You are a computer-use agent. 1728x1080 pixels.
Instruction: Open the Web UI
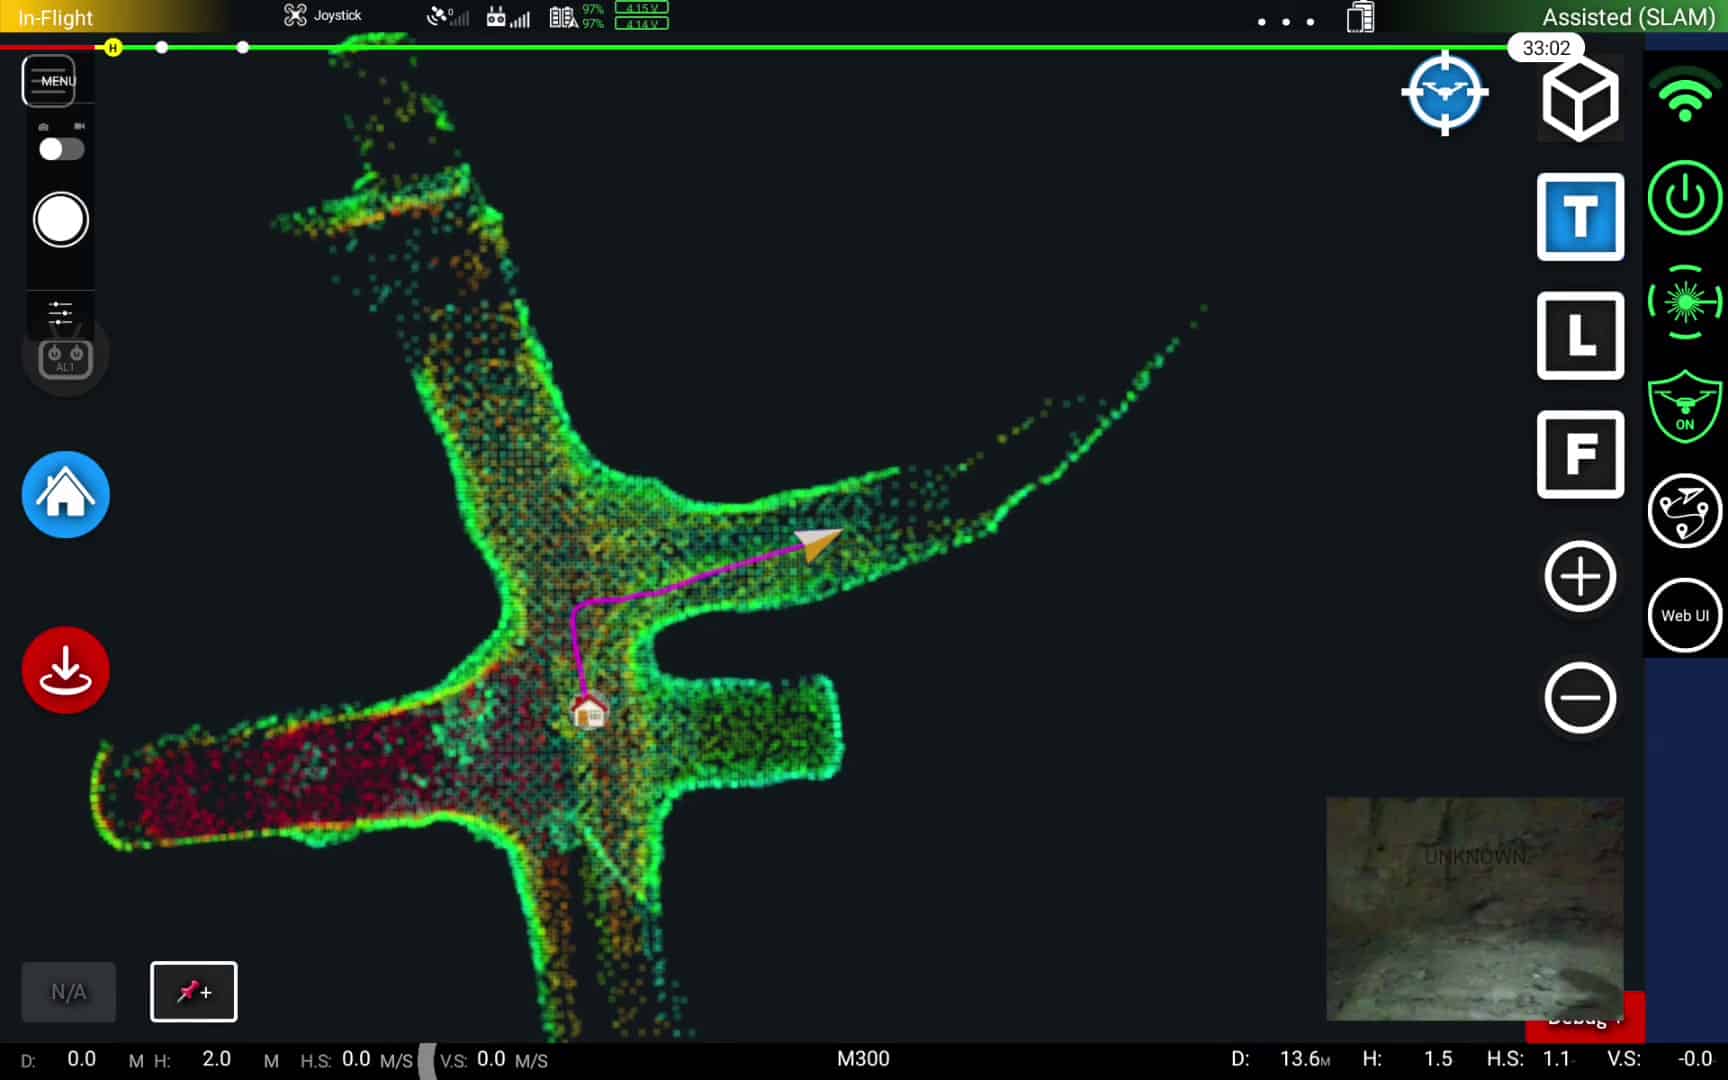(1684, 615)
